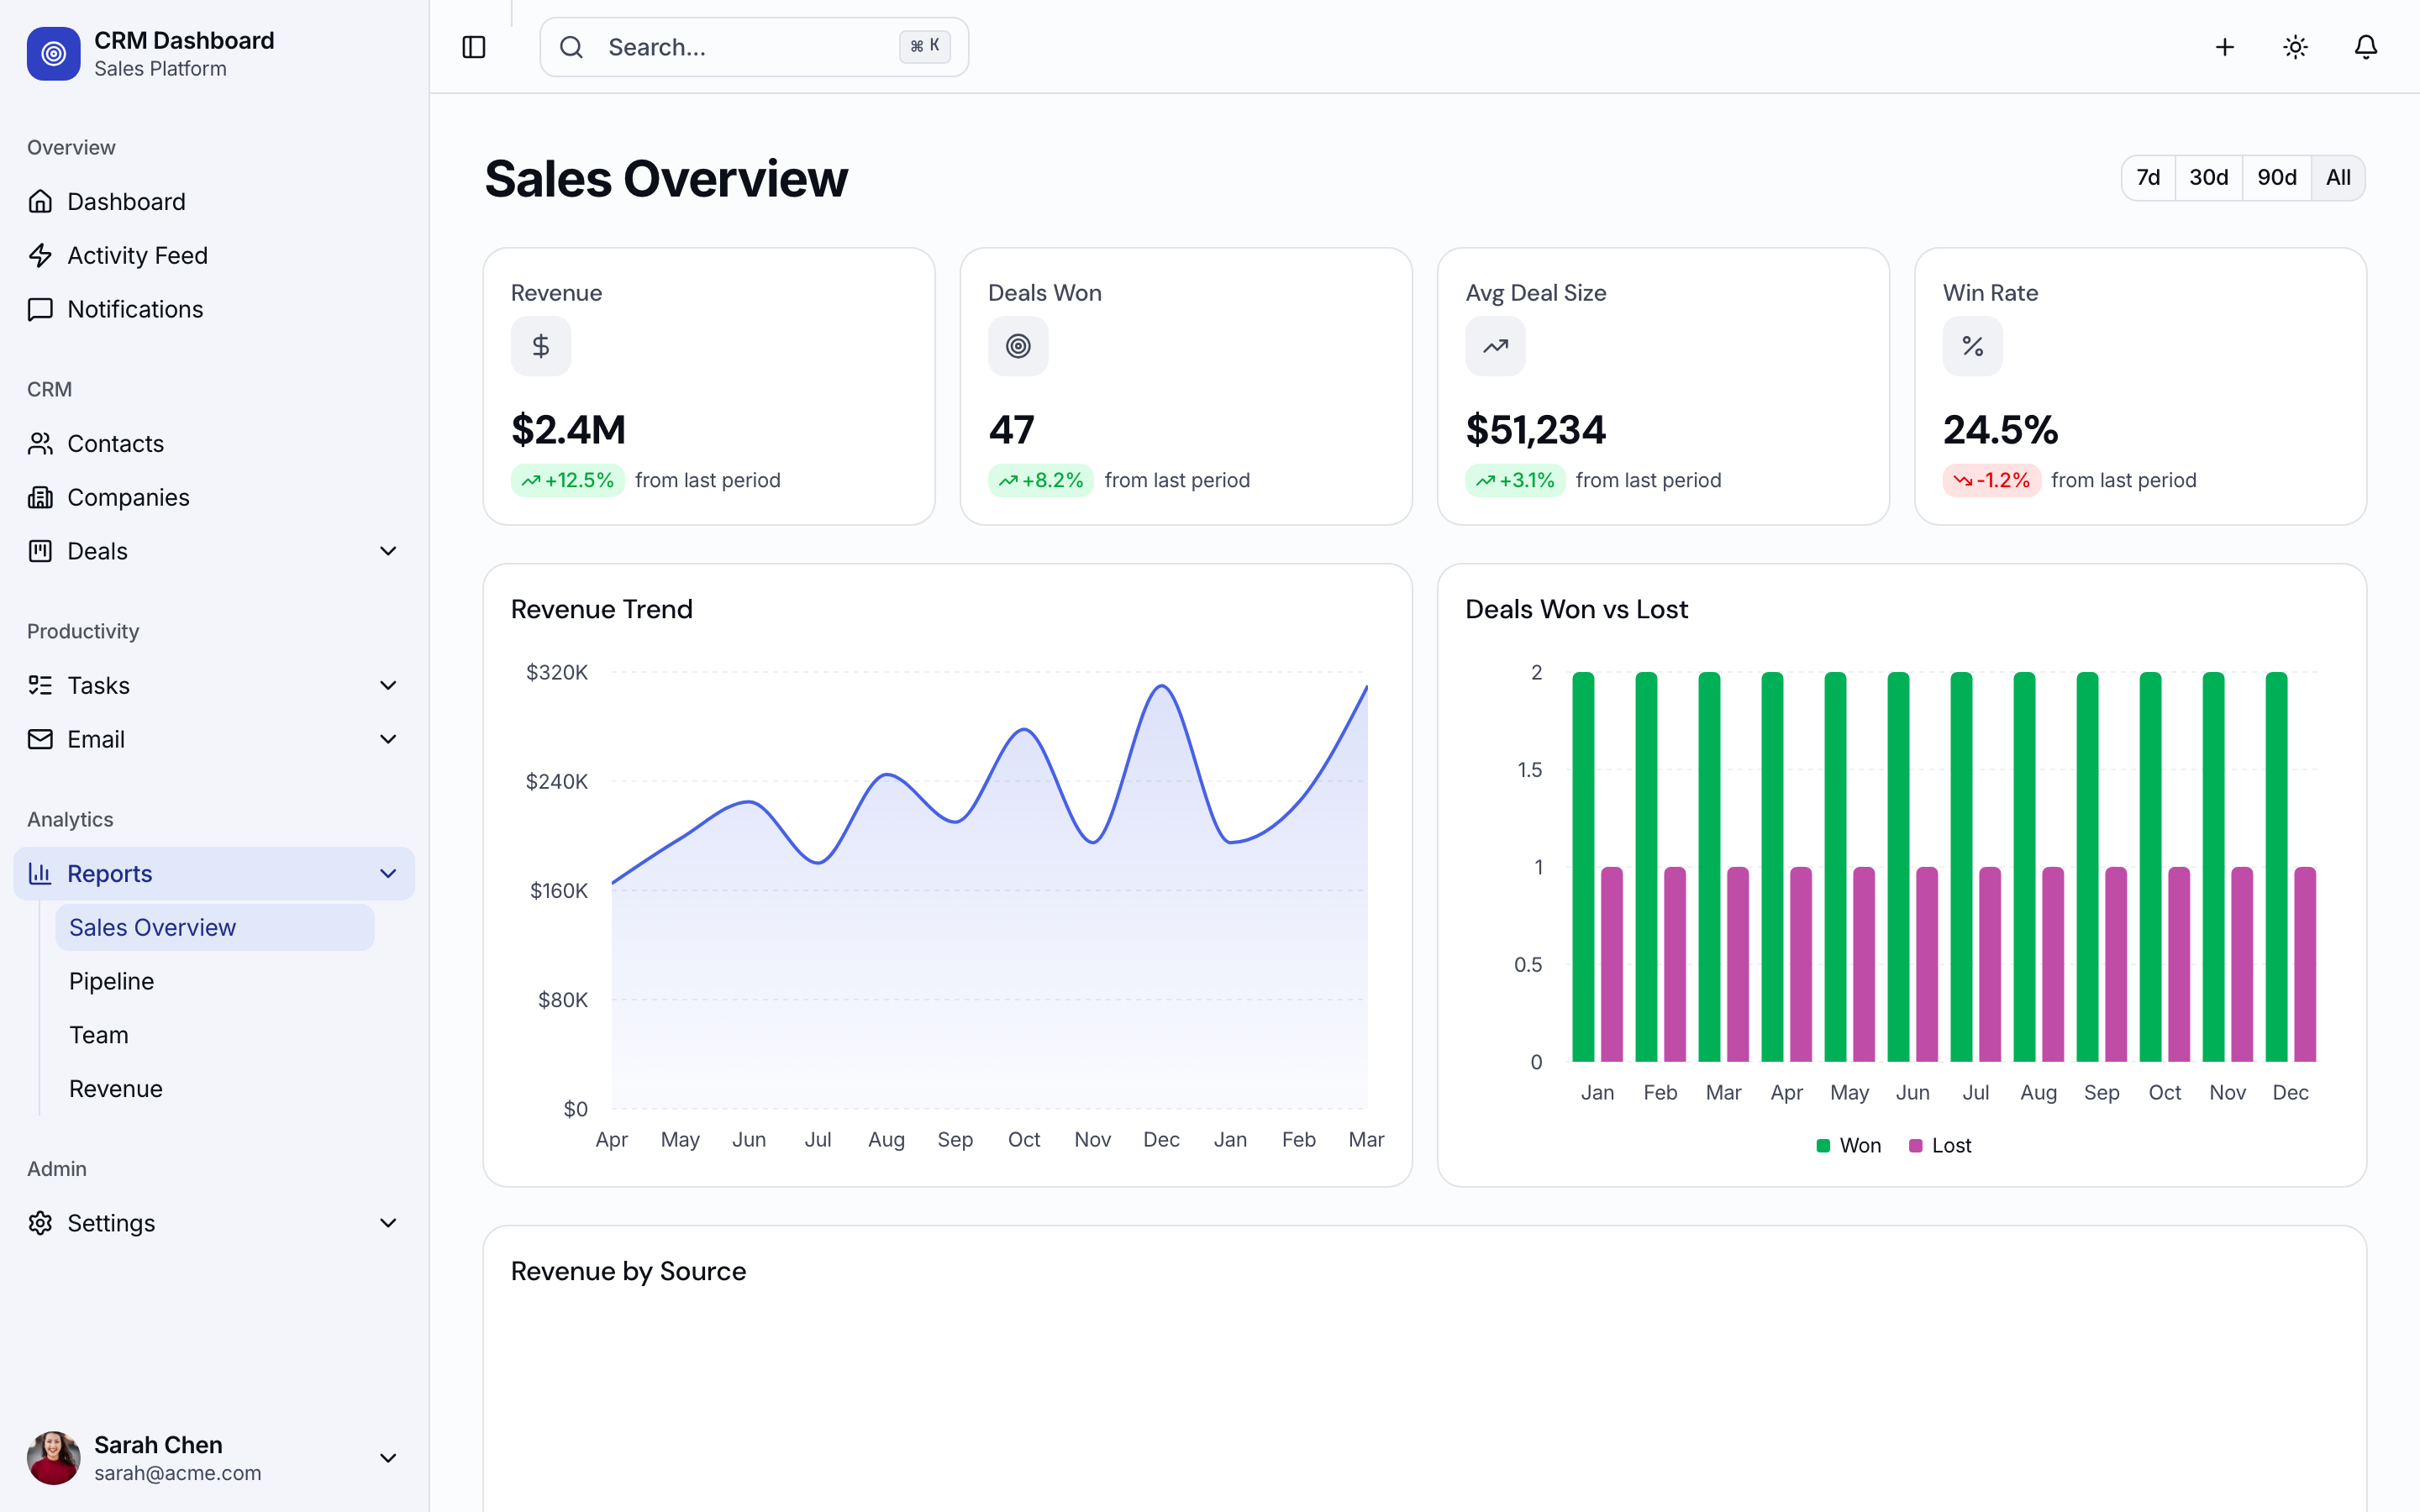Open the Companies section

tap(128, 497)
